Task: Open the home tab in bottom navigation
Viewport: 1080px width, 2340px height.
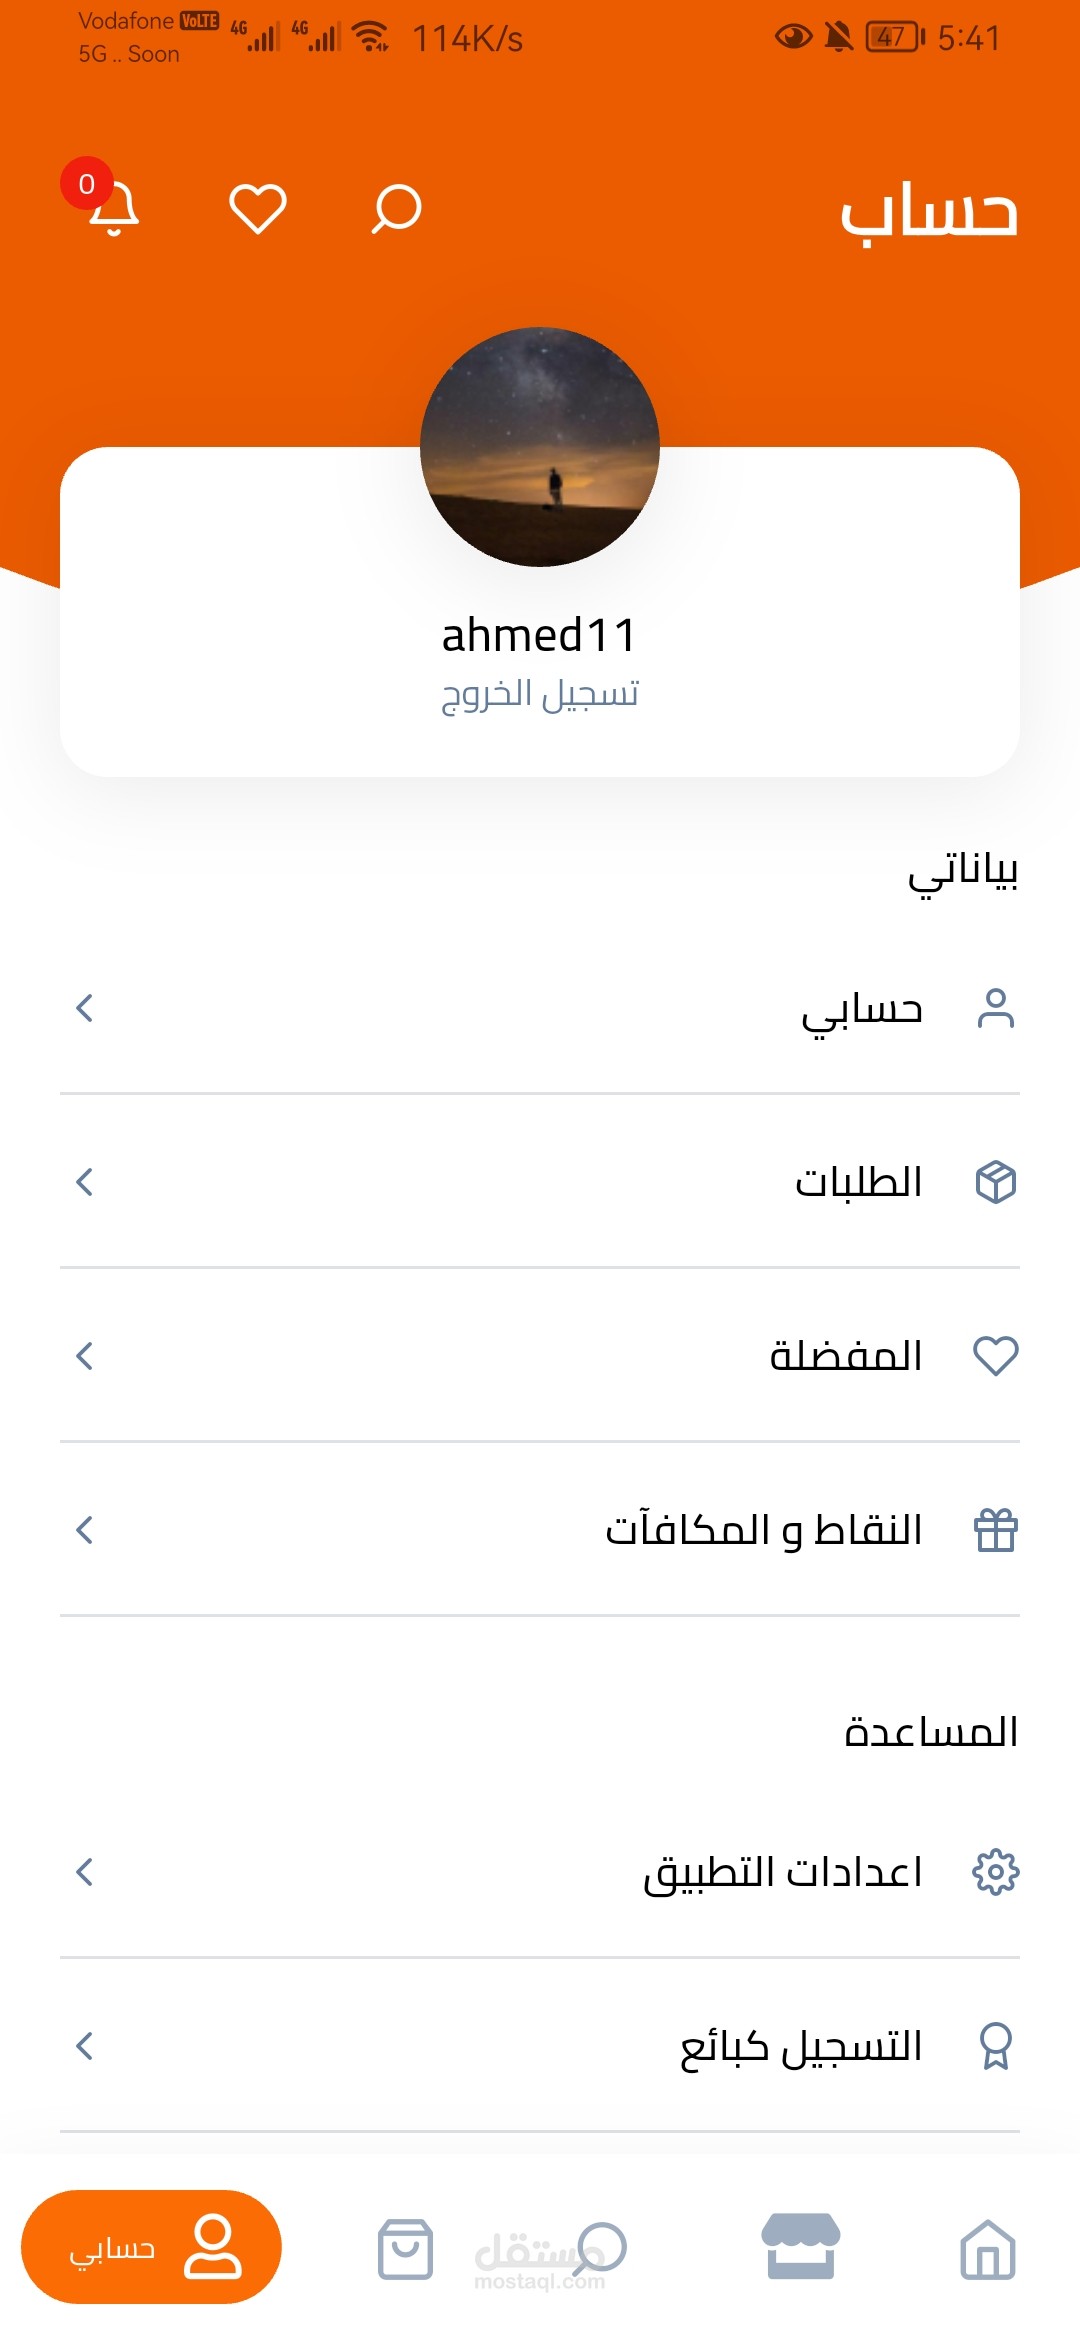Action: point(987,2249)
